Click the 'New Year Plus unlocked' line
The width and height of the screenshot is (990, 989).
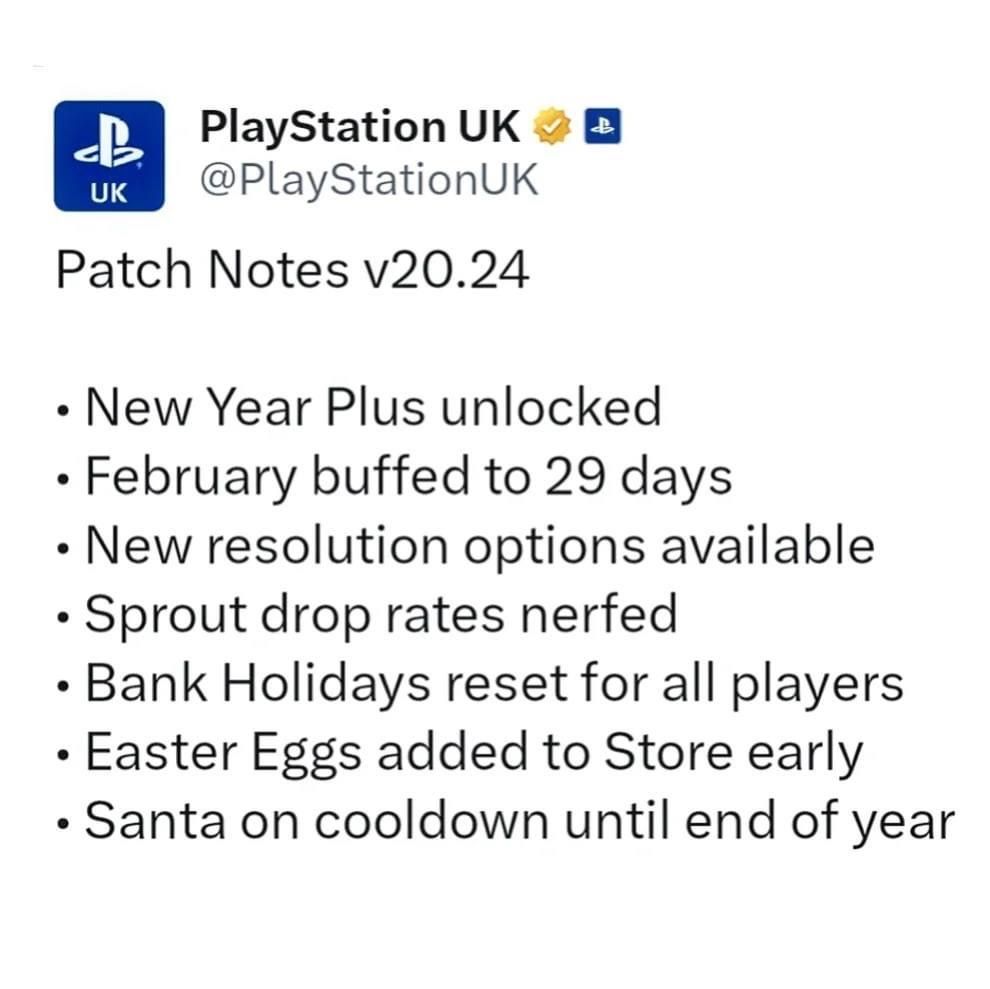click(x=373, y=408)
